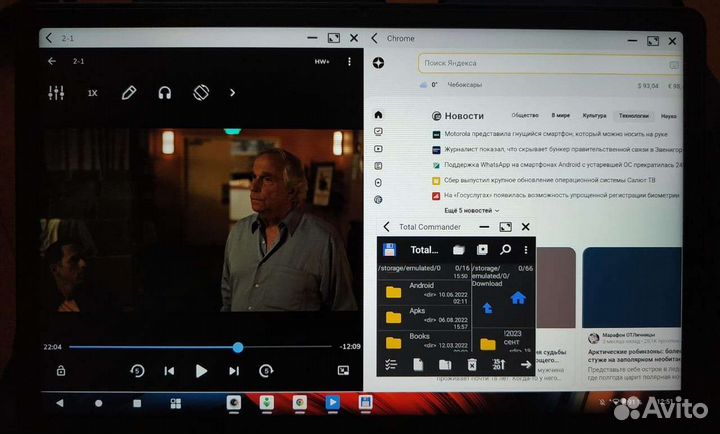Toggle file selection mode in Total Commander

392,365
